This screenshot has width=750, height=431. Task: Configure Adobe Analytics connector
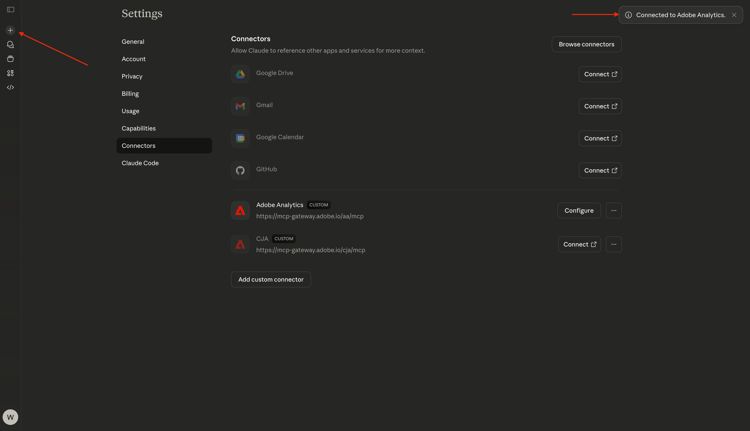(x=579, y=210)
